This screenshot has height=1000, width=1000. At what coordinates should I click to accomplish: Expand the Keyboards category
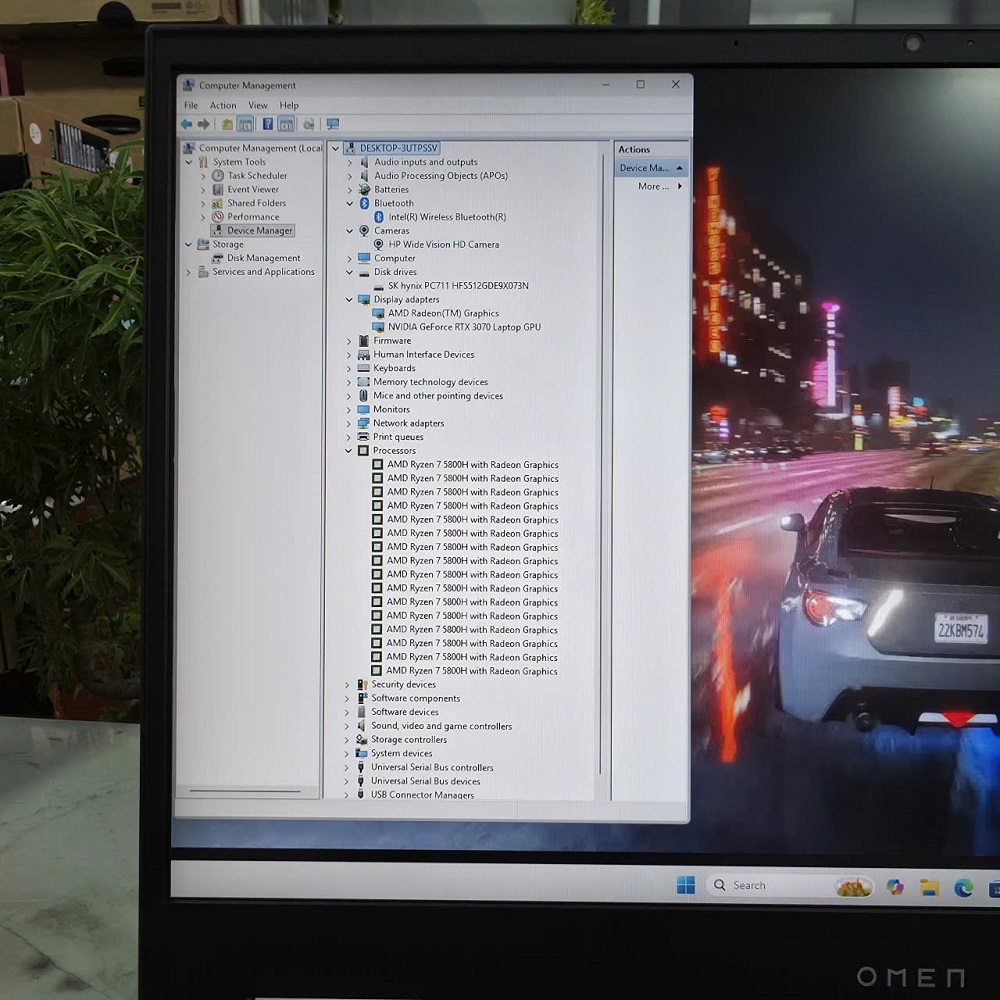pos(349,369)
